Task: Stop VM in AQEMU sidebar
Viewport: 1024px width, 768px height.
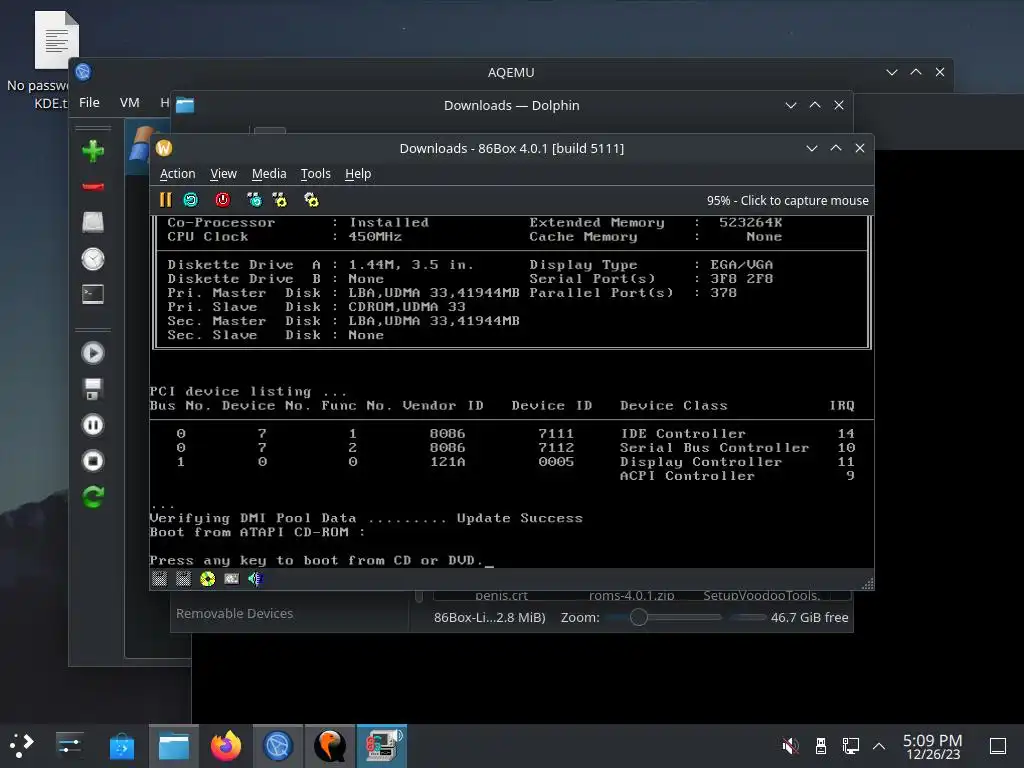Action: pyautogui.click(x=93, y=461)
